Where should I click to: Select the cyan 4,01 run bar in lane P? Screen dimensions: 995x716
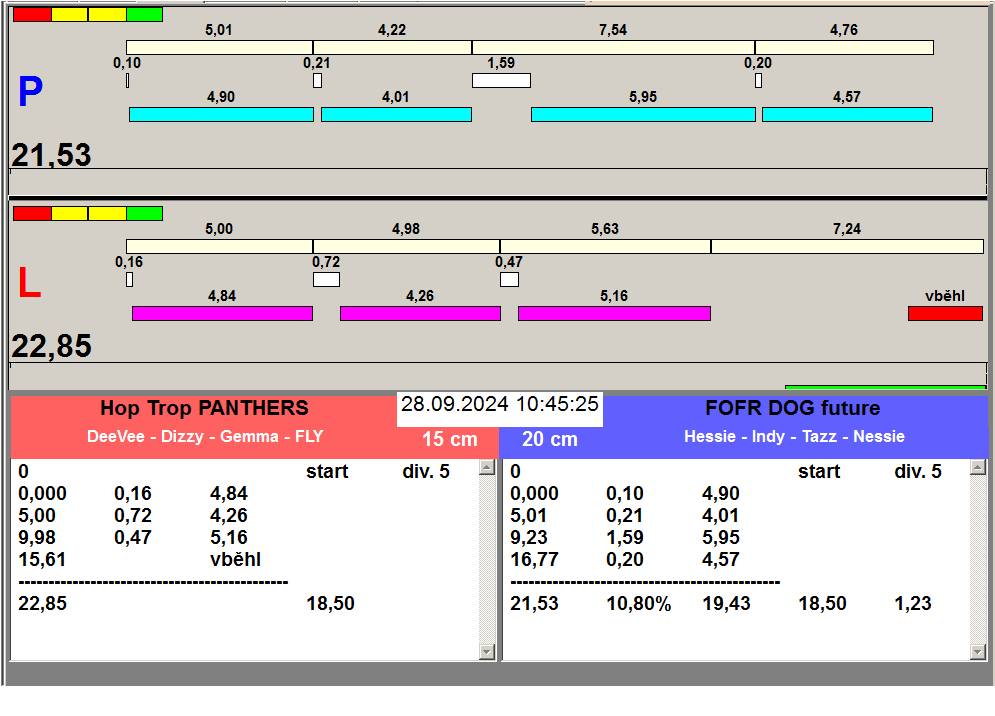[x=397, y=114]
